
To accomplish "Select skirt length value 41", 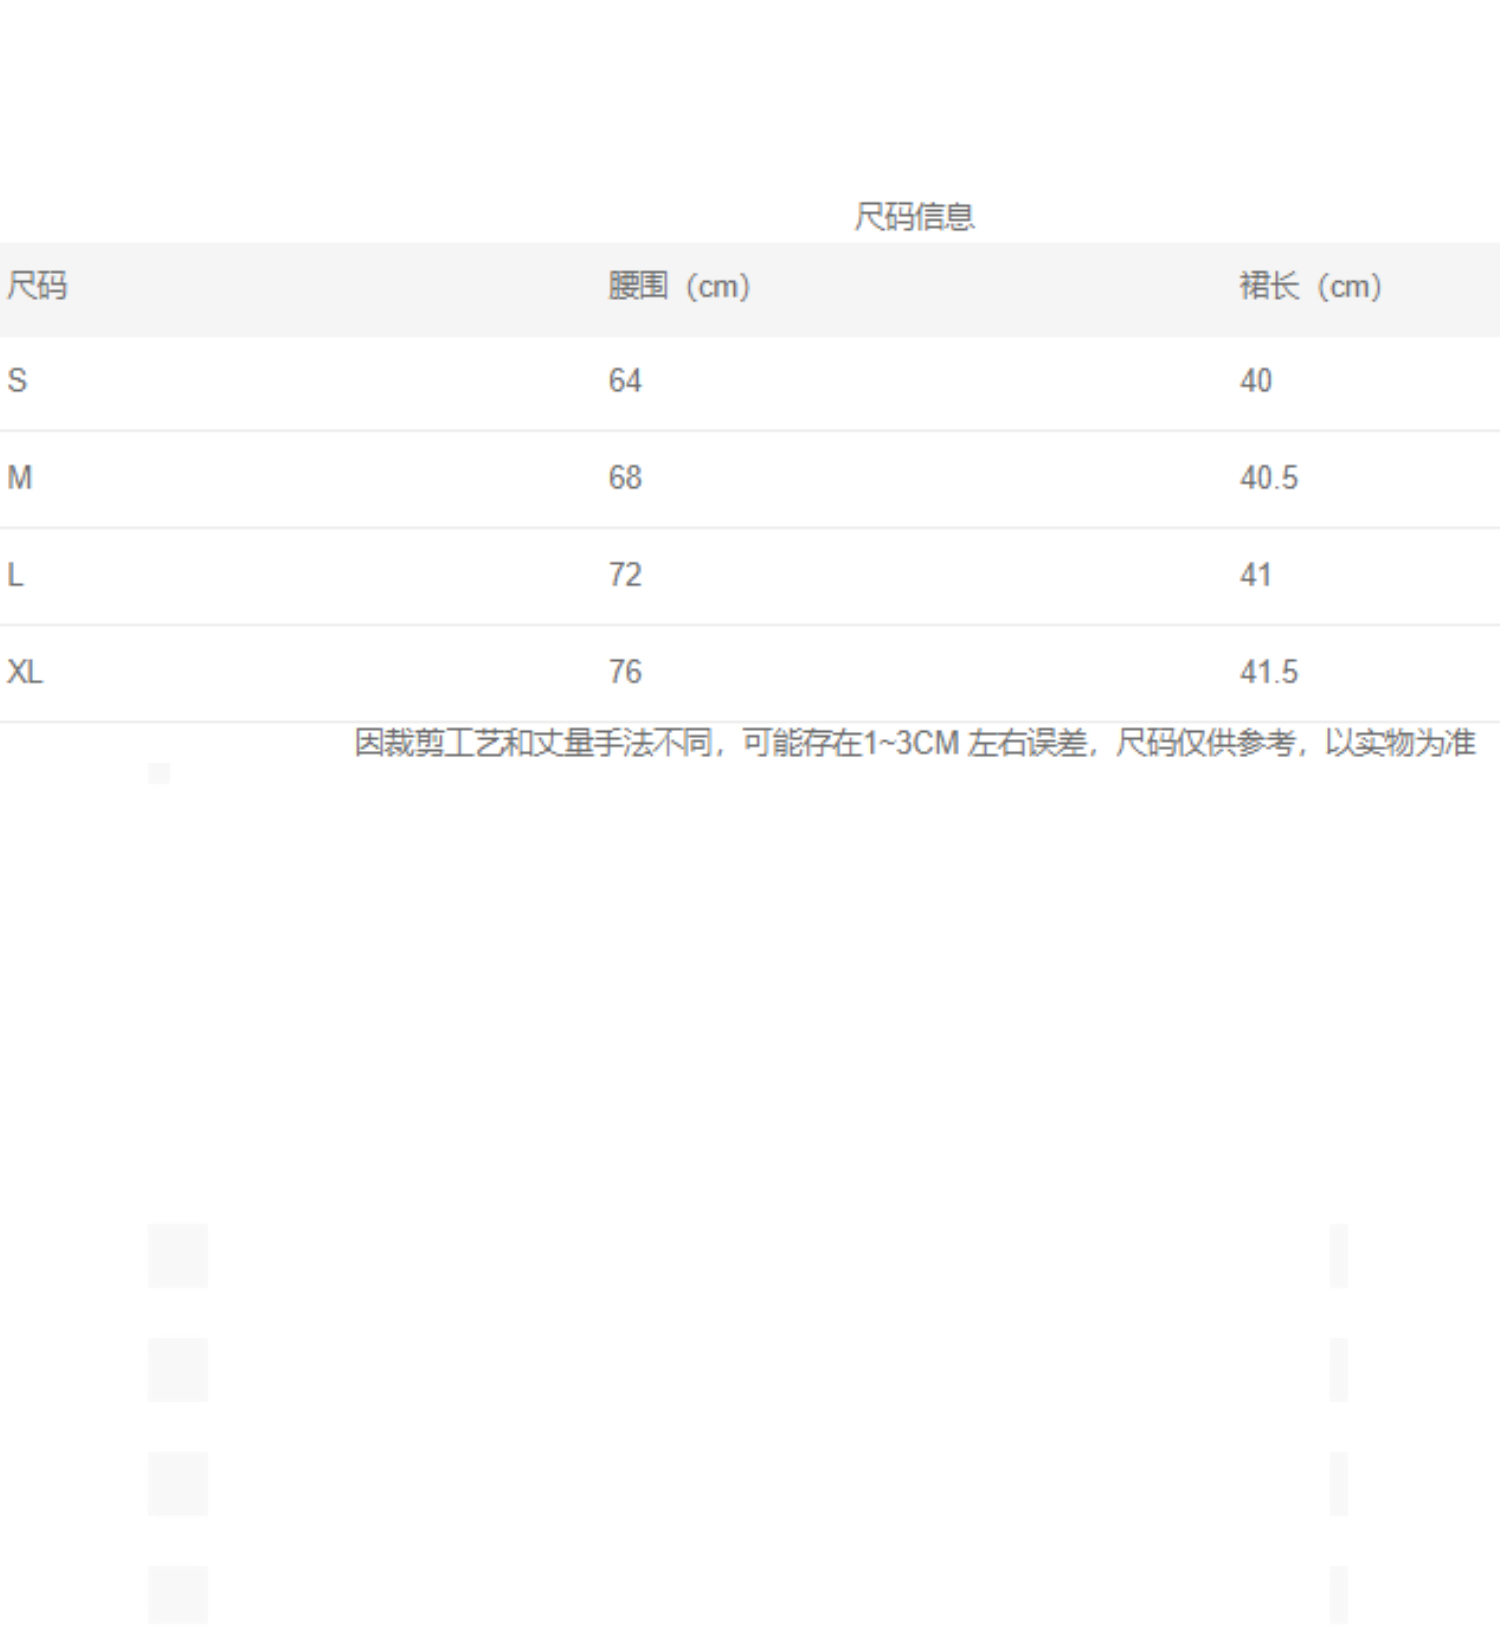I will (x=1256, y=575).
